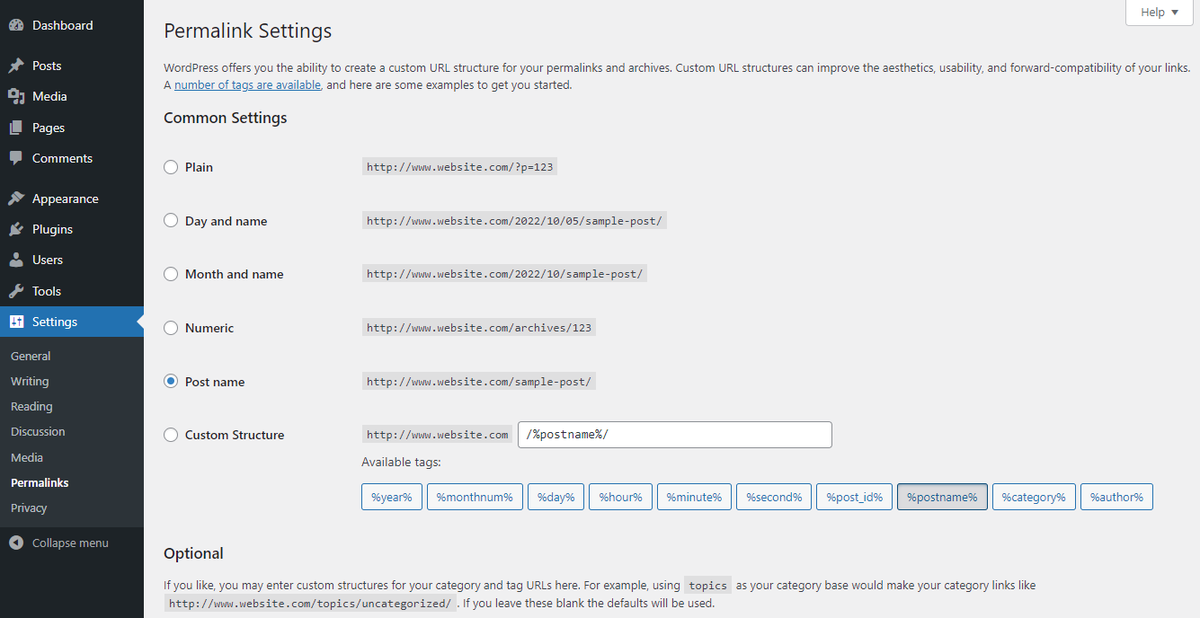Click the Comments speech bubble icon
Screen dimensions: 1200x618
click(16, 158)
